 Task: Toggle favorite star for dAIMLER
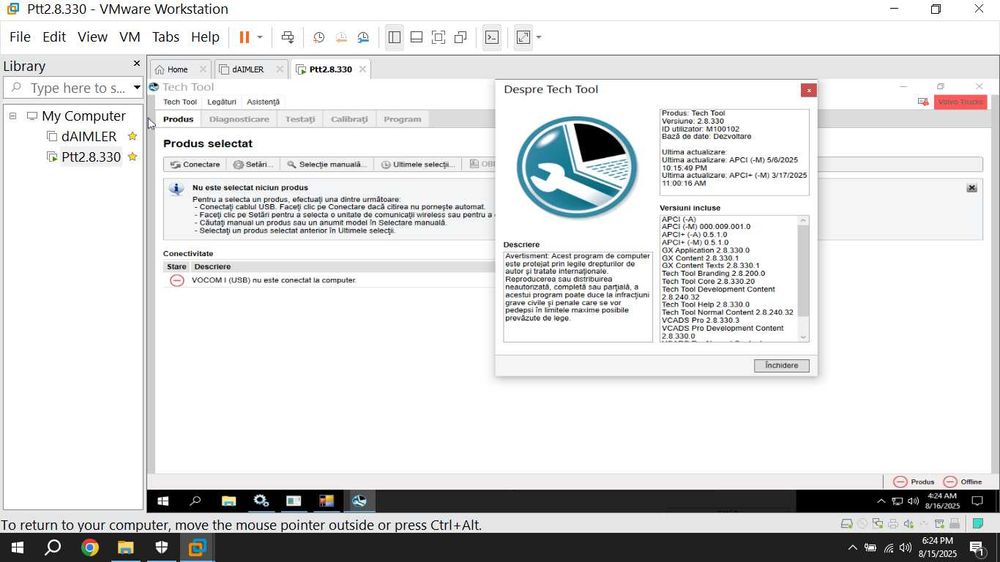(x=133, y=136)
